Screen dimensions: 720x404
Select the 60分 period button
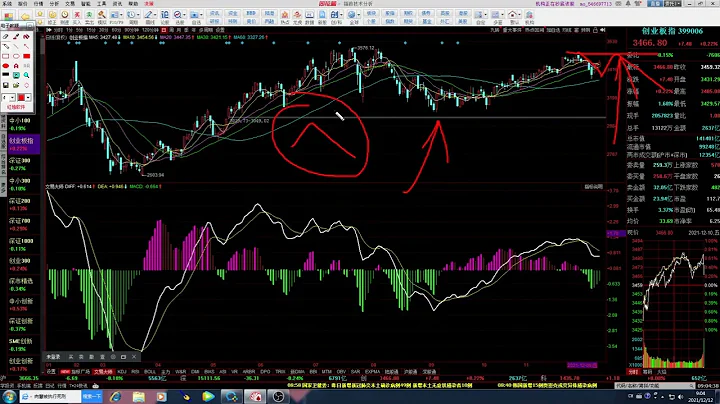click(116, 30)
